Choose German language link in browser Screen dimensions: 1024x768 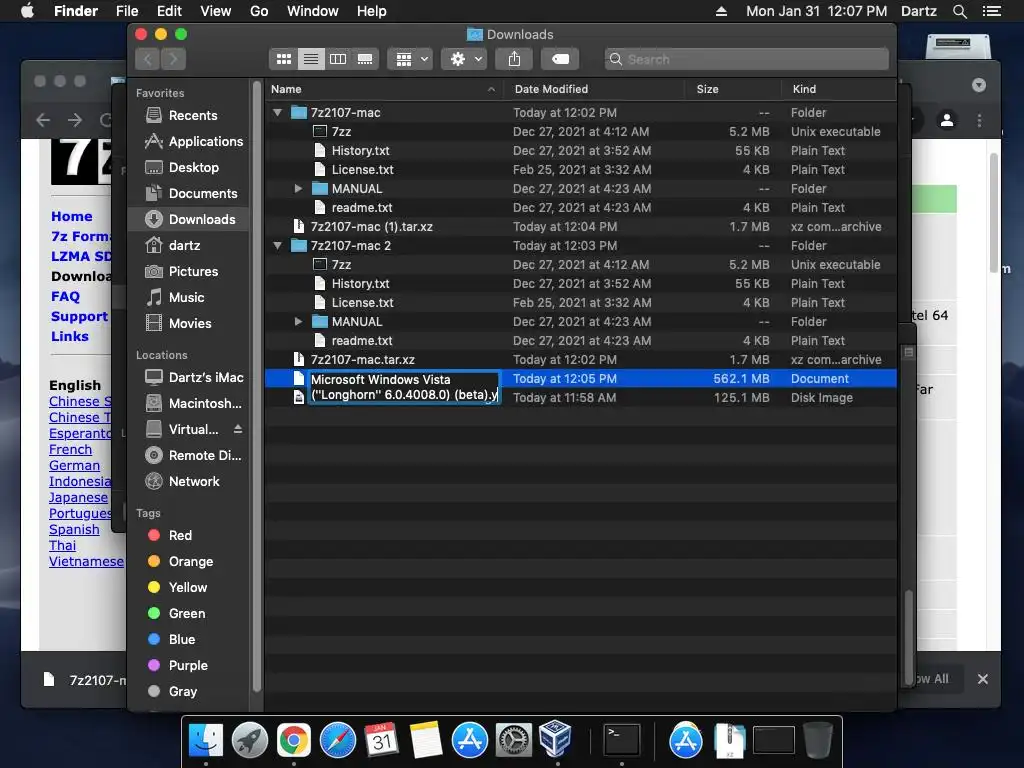[x=74, y=466]
